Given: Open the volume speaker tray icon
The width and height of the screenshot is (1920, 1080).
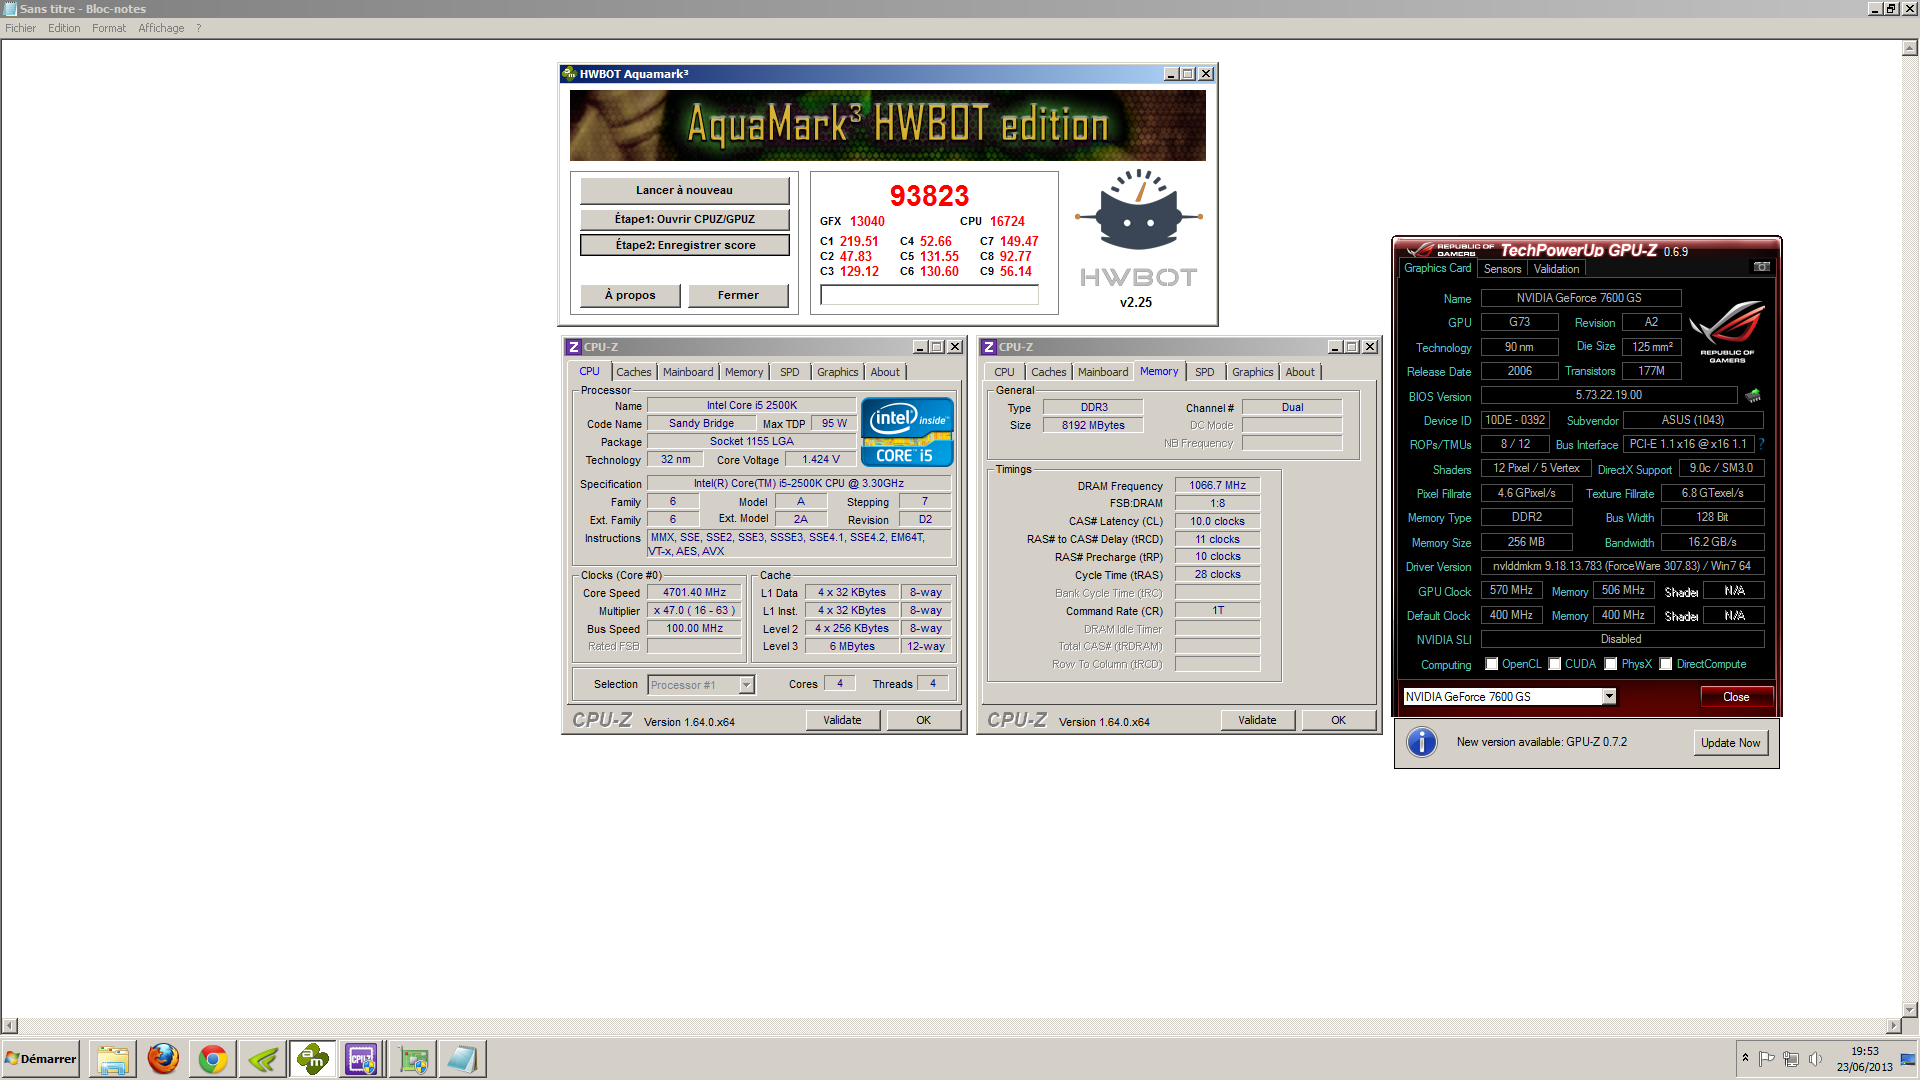Looking at the screenshot, I should click(1815, 1058).
